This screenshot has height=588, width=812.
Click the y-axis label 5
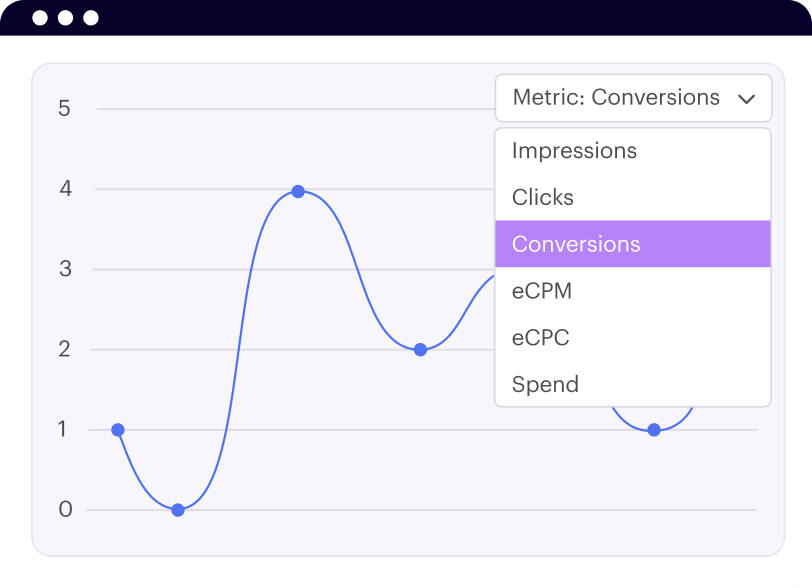(x=65, y=108)
